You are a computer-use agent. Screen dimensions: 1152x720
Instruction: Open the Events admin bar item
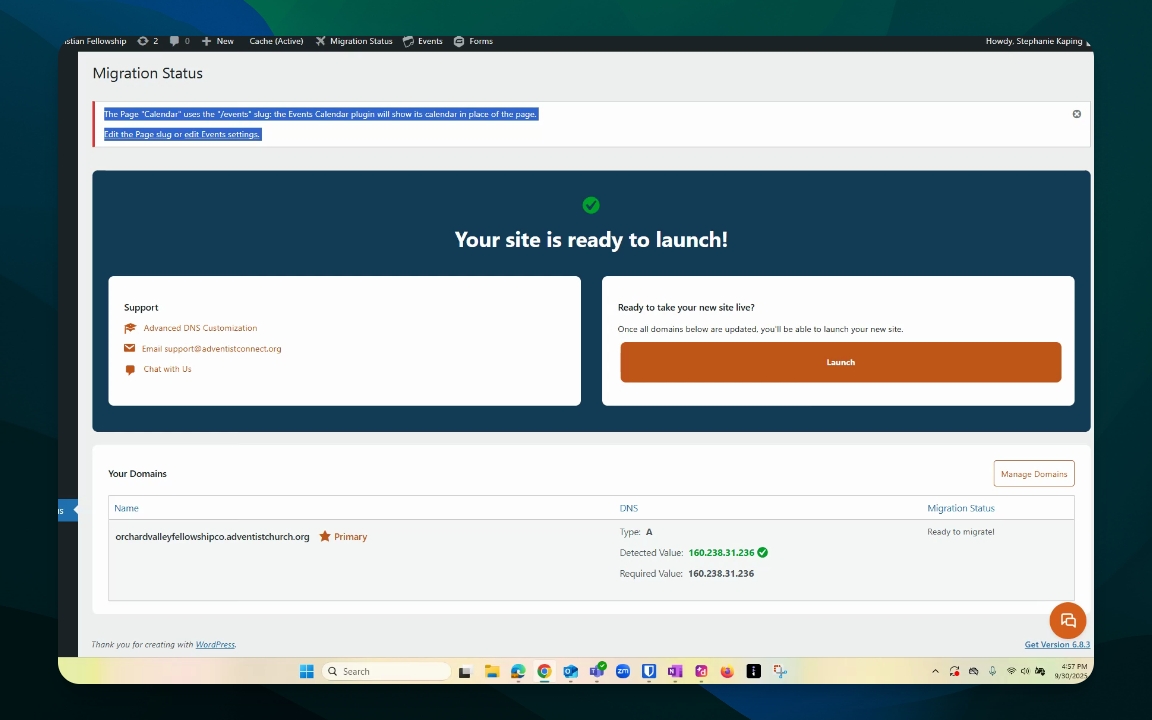(422, 41)
